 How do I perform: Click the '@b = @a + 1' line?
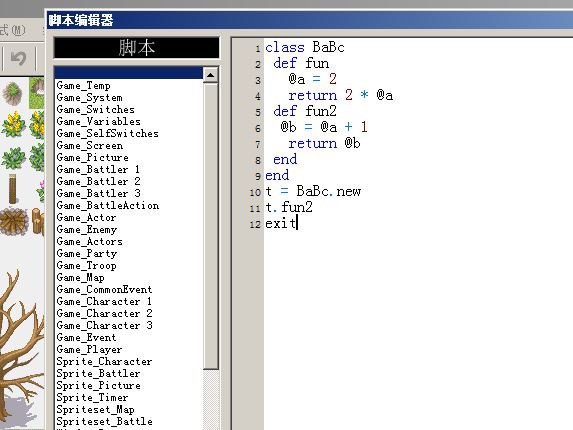(x=324, y=127)
